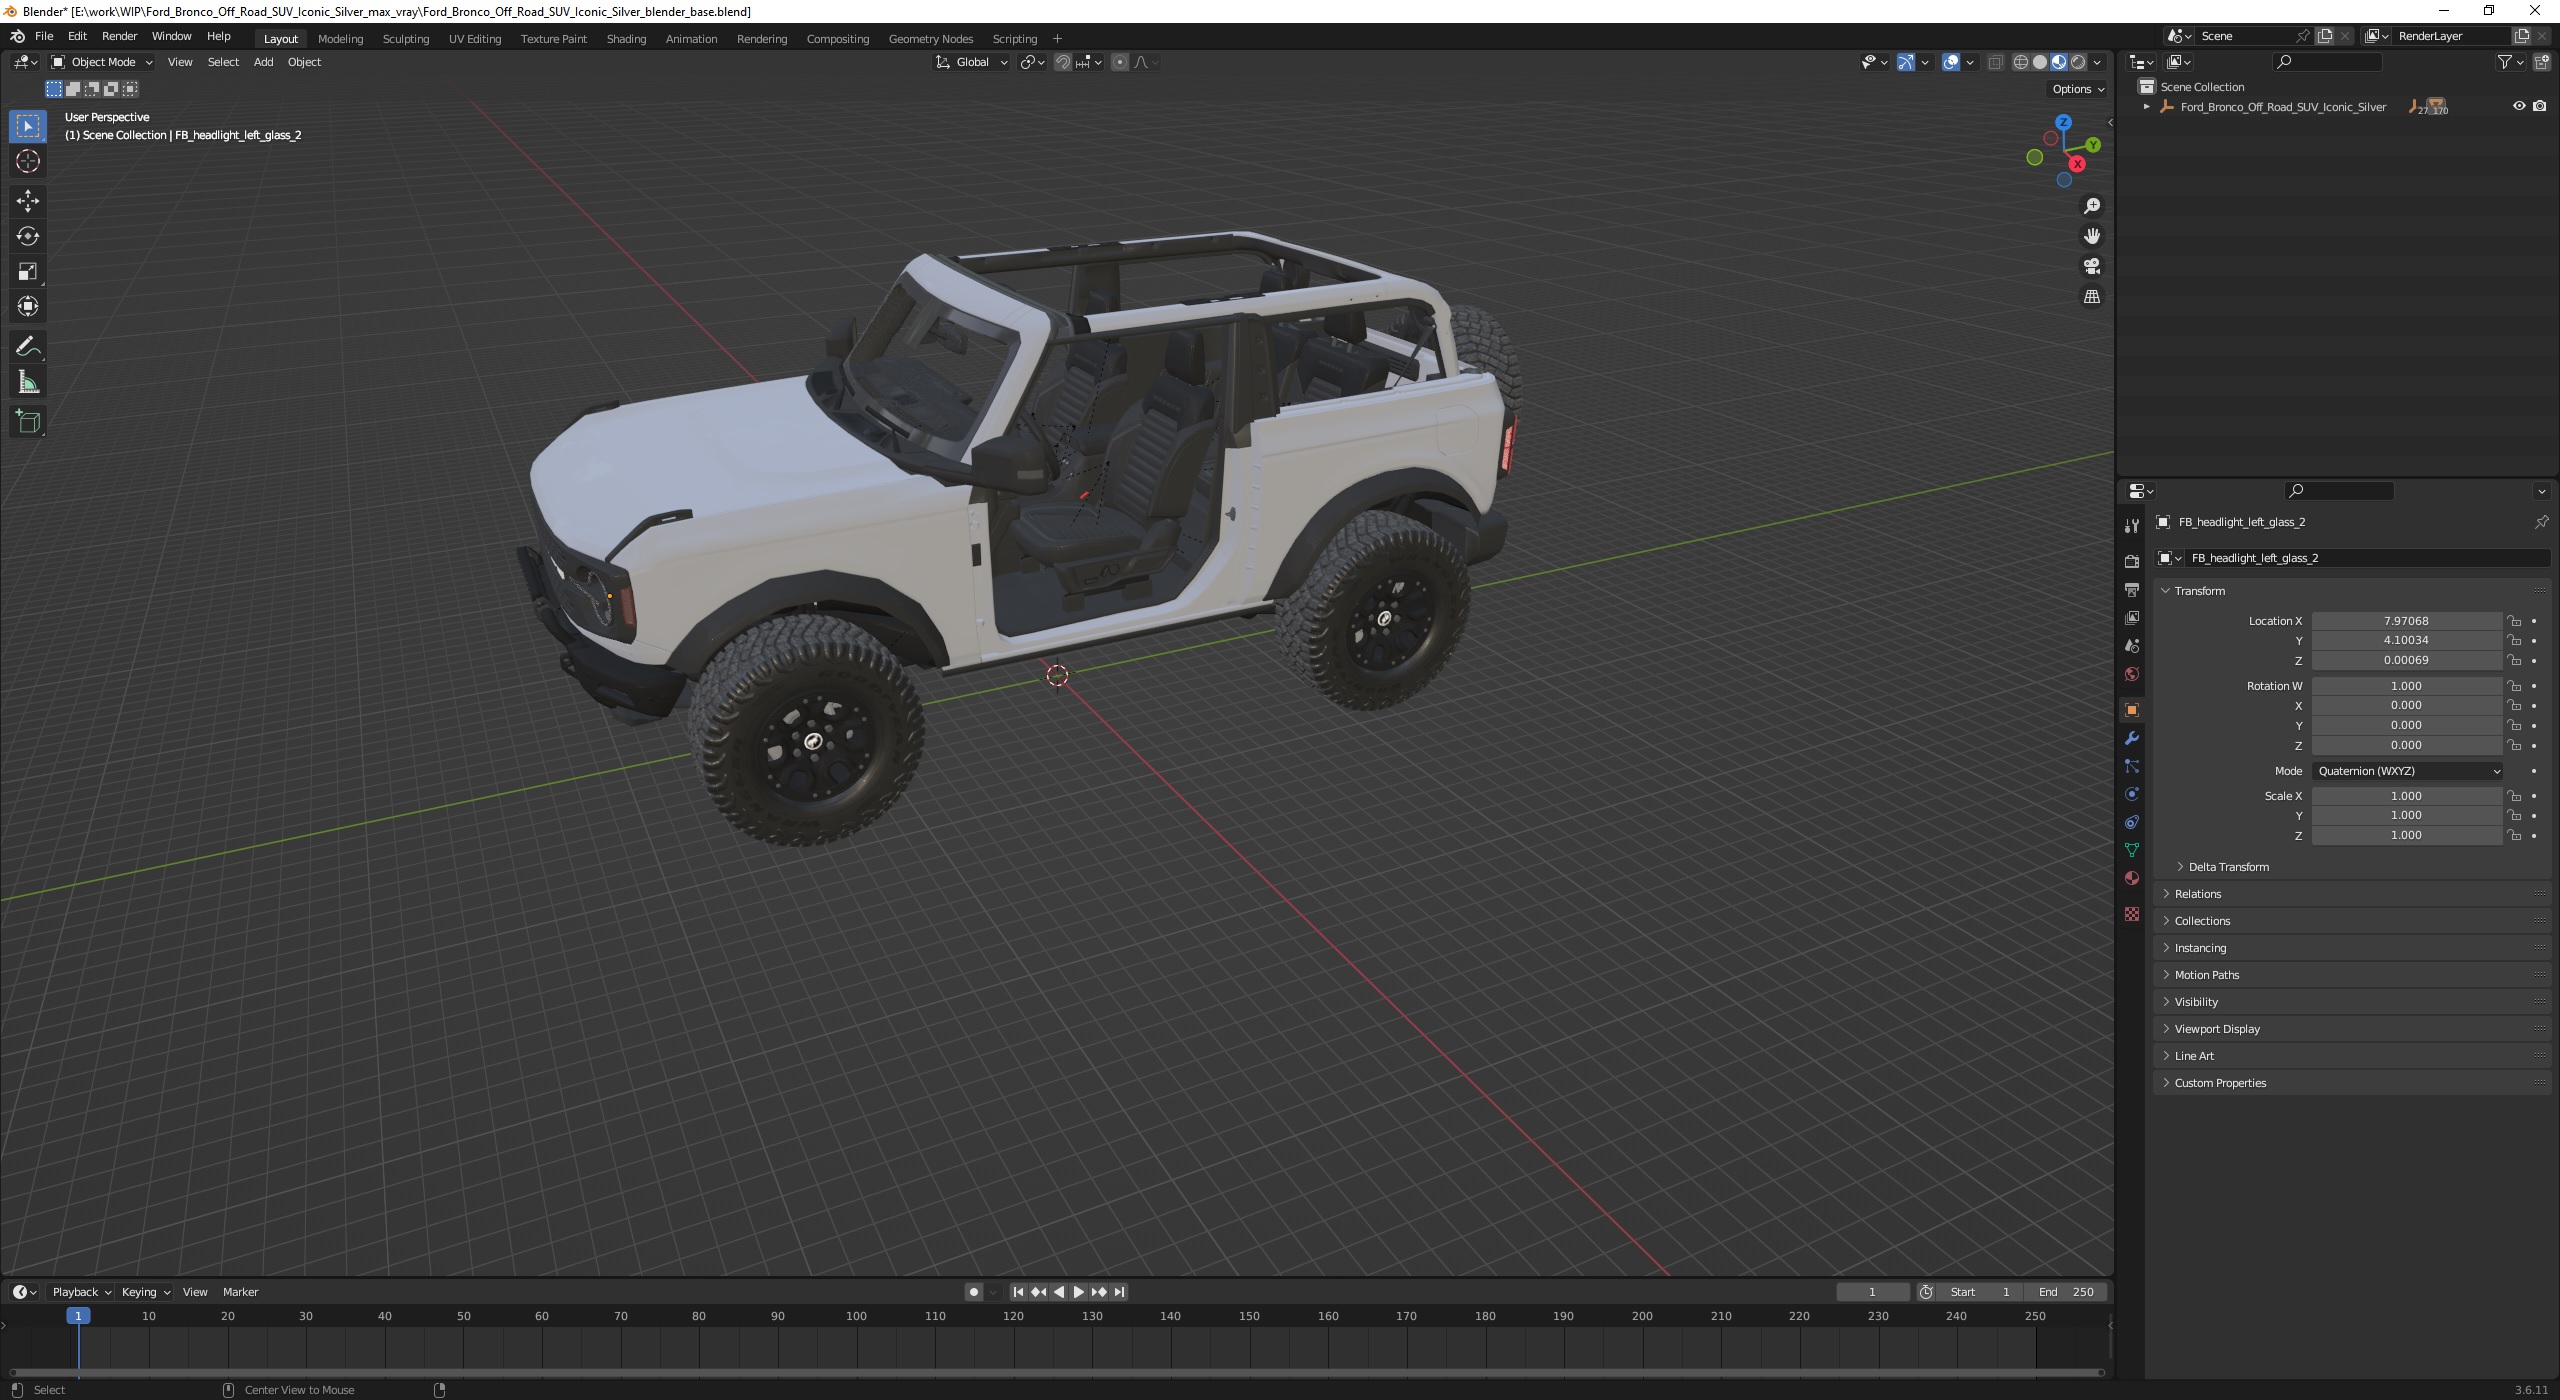Choose the Add Cube tool
Screen dimensions: 2560x1400
(27, 422)
